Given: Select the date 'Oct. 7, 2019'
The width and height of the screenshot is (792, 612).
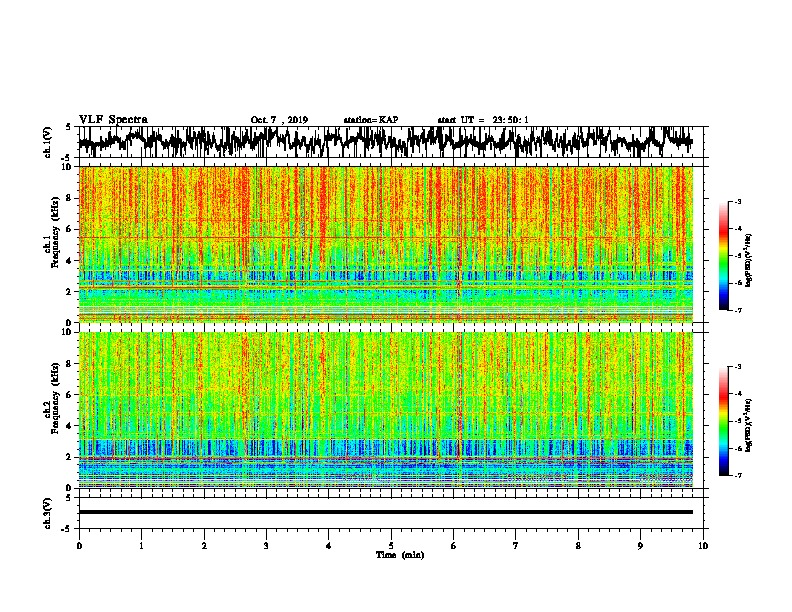Looking at the screenshot, I should point(279,120).
